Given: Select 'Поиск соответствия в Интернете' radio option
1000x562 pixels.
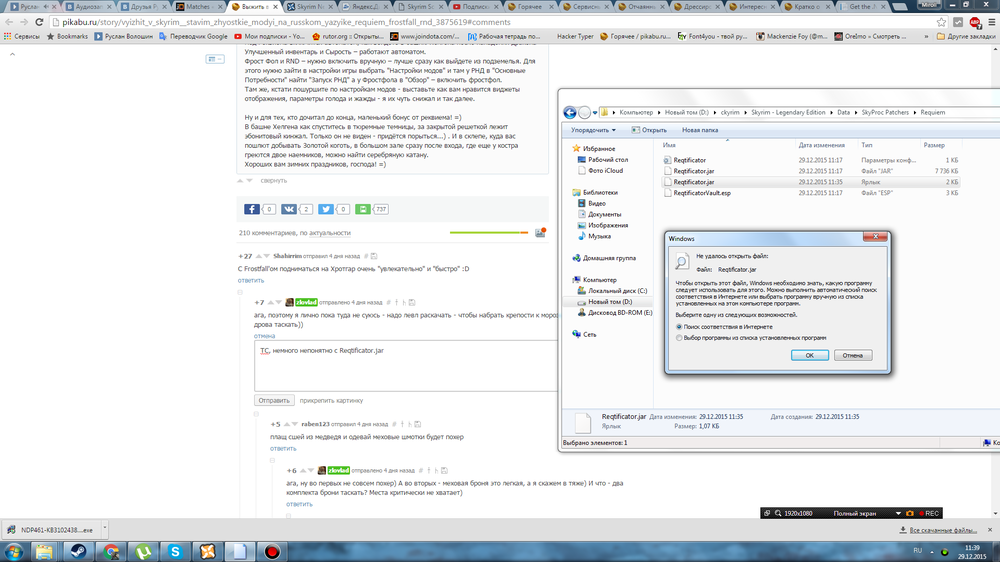Looking at the screenshot, I should point(681,327).
